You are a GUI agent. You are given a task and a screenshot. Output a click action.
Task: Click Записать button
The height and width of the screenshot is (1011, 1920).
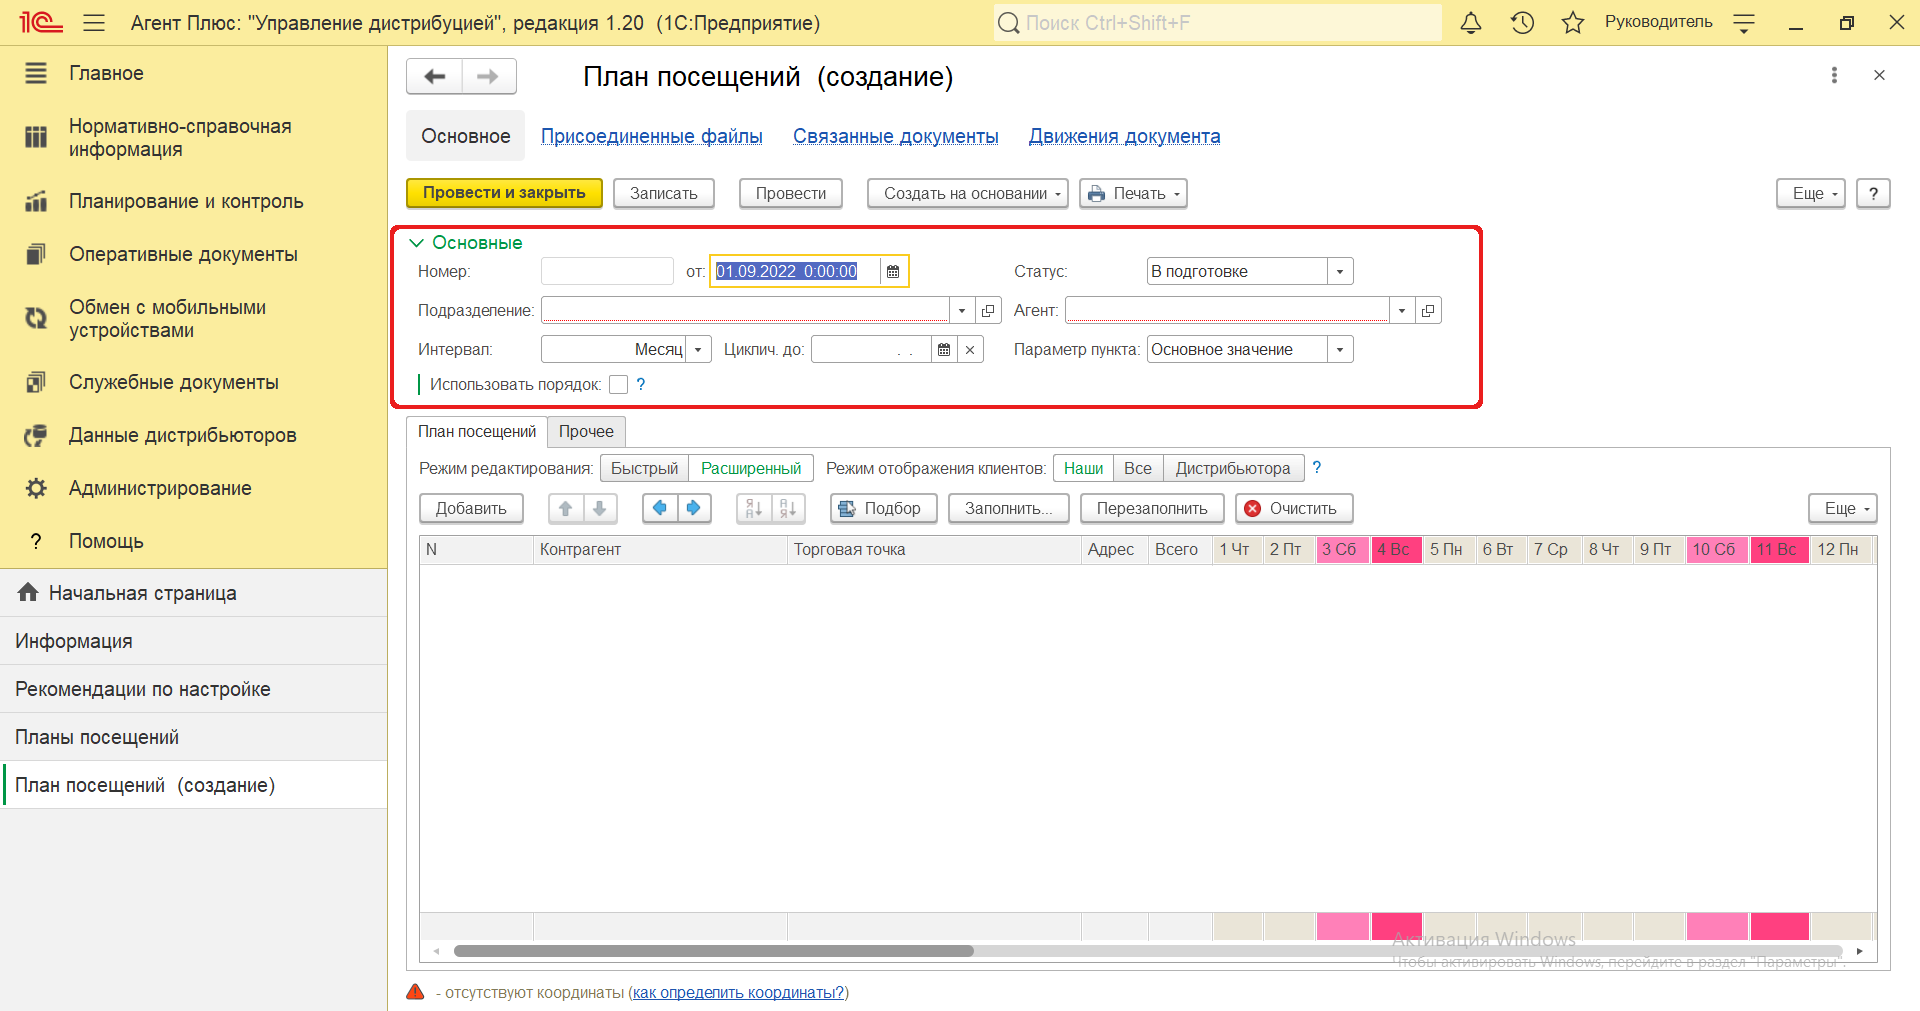(x=664, y=193)
